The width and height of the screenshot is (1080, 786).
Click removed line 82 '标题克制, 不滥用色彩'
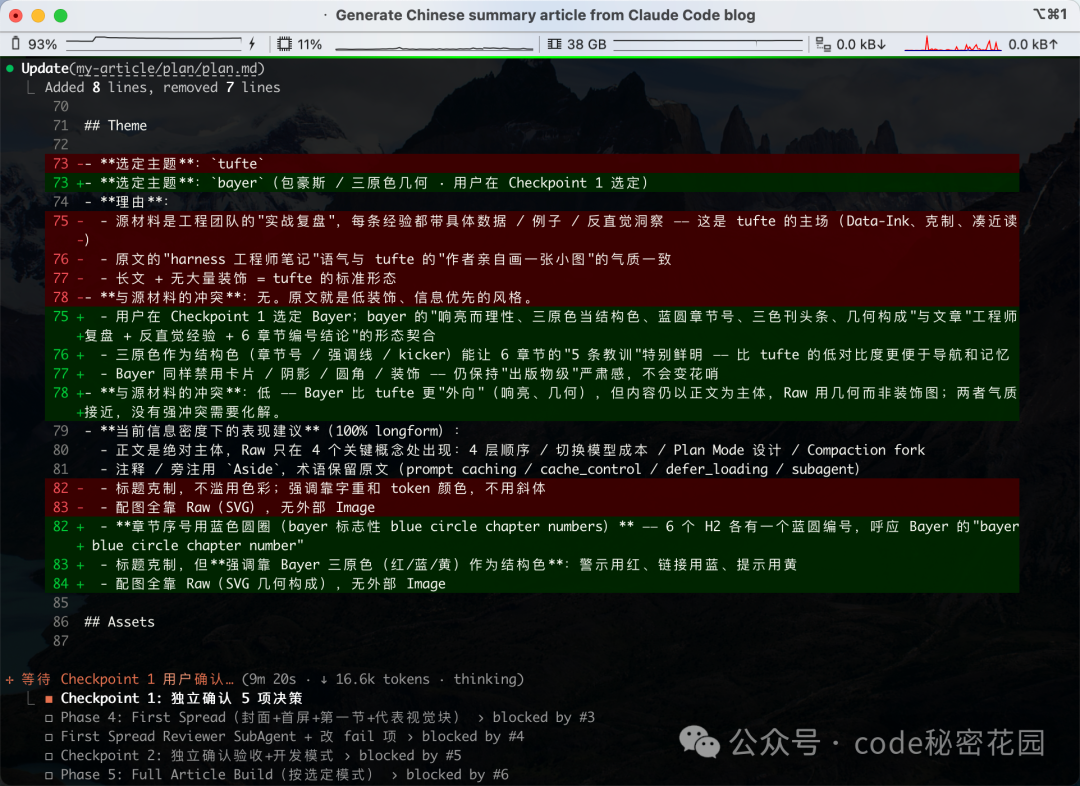click(532, 488)
